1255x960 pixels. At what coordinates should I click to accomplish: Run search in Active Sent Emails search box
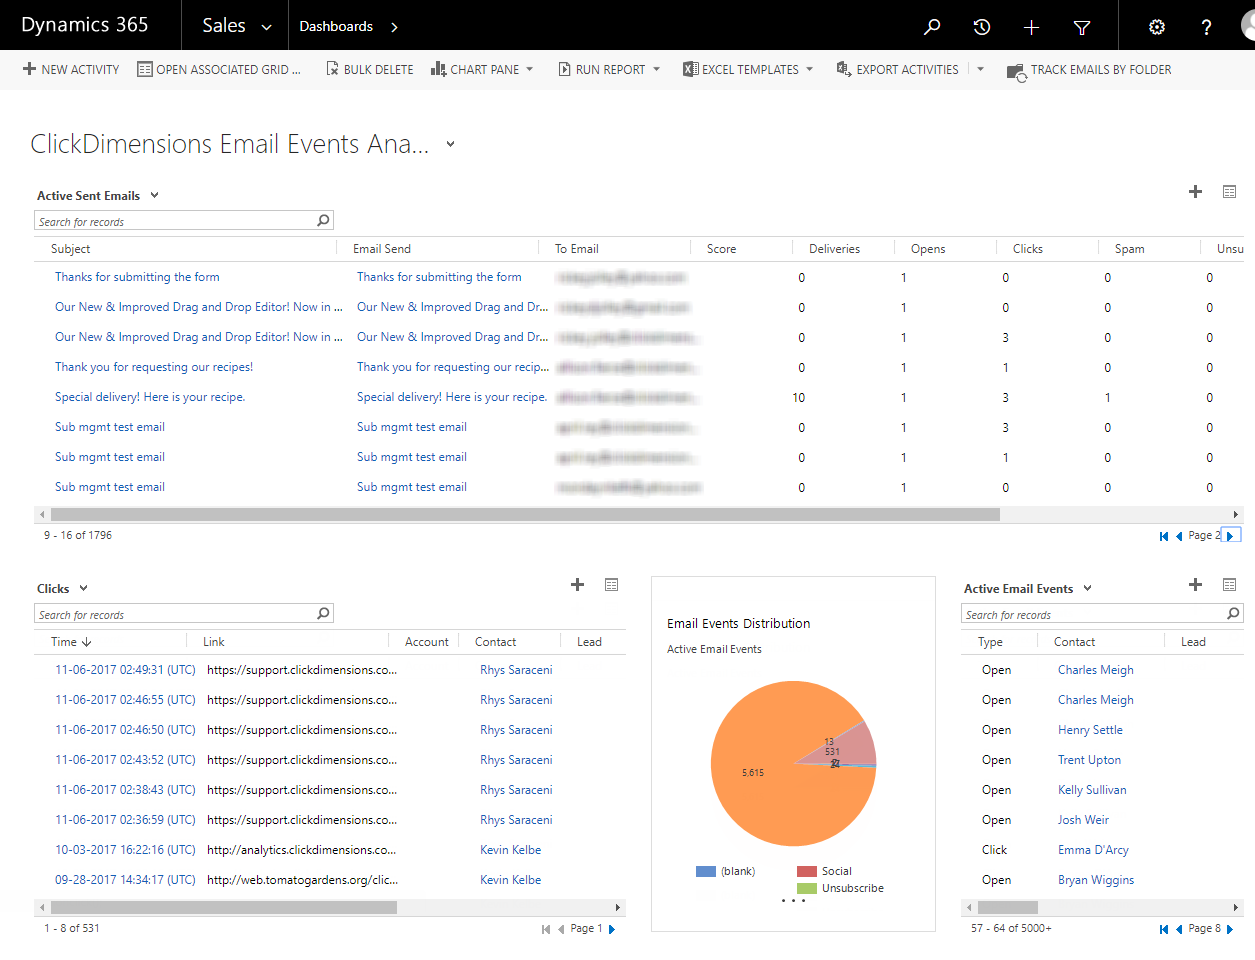[323, 221]
